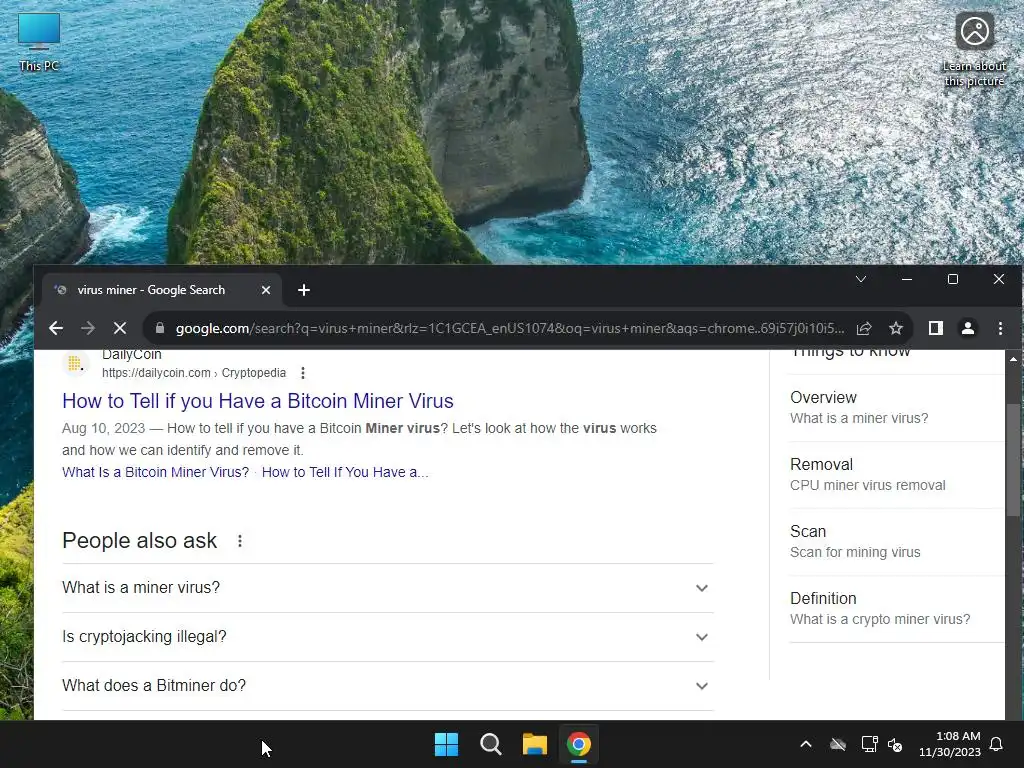Viewport: 1024px width, 768px height.
Task: Open Chrome's side panel
Action: coord(936,328)
